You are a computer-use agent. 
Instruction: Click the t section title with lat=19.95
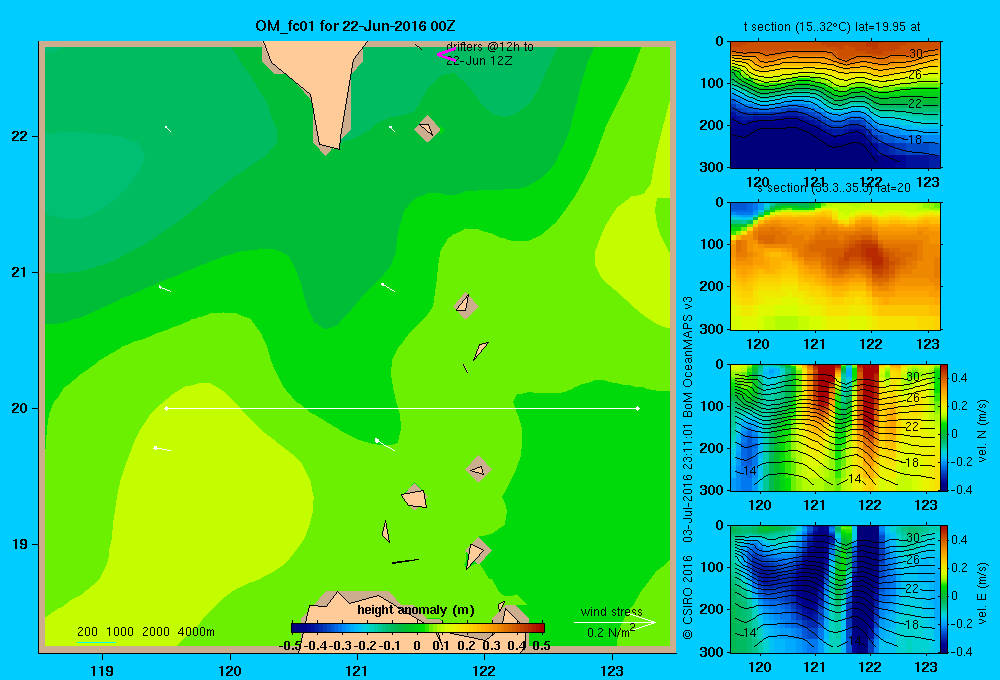pos(832,27)
